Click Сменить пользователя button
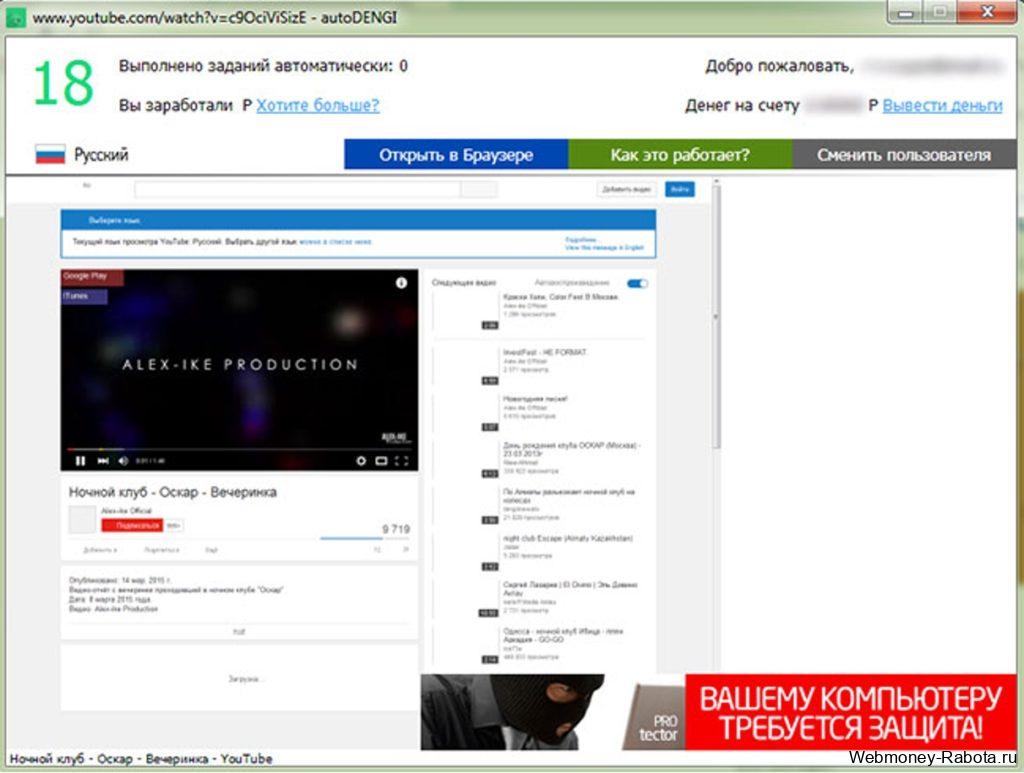Image resolution: width=1024 pixels, height=773 pixels. [x=904, y=155]
